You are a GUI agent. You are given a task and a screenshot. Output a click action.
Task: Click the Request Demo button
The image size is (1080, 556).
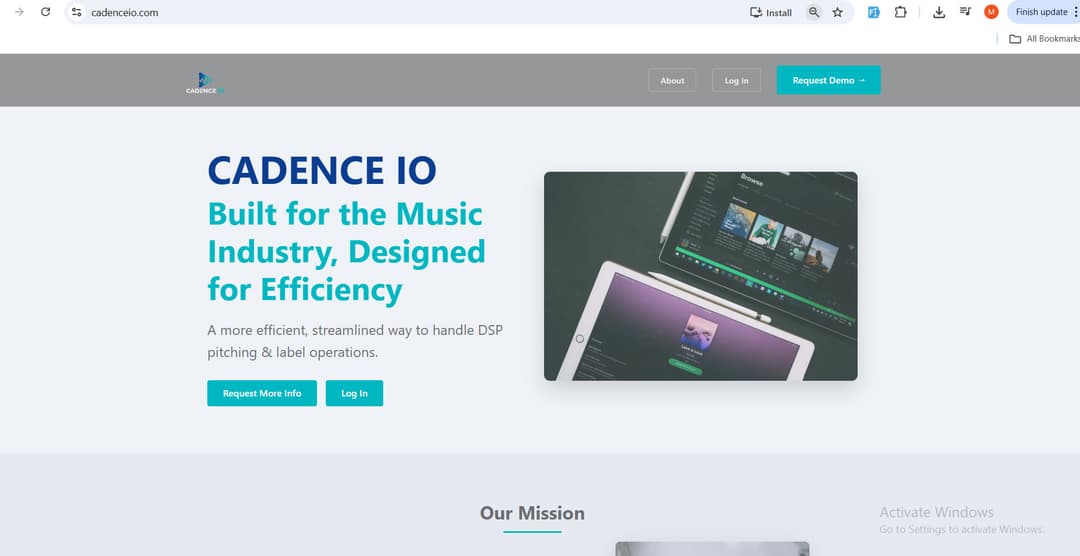point(829,80)
